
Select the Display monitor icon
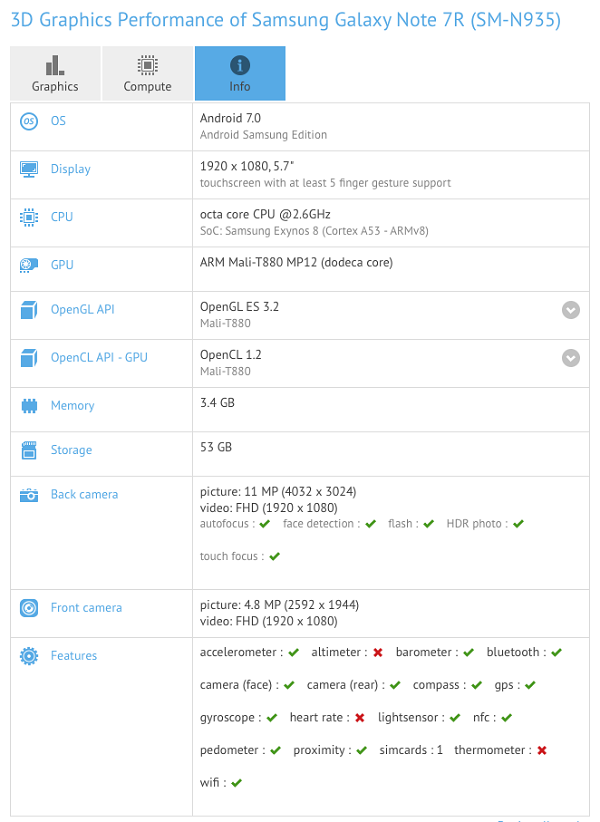click(30, 169)
